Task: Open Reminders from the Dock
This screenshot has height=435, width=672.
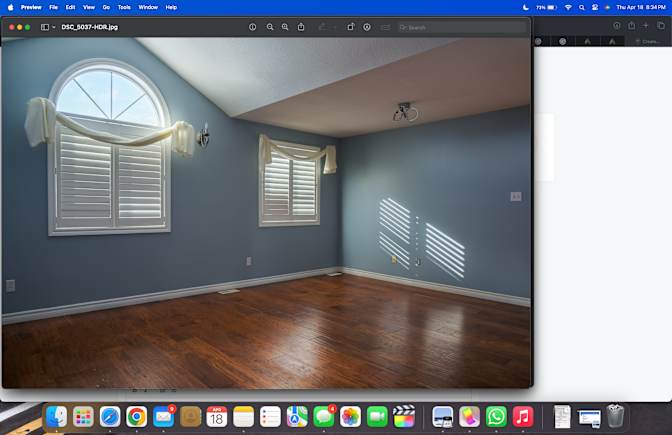Action: [270, 417]
